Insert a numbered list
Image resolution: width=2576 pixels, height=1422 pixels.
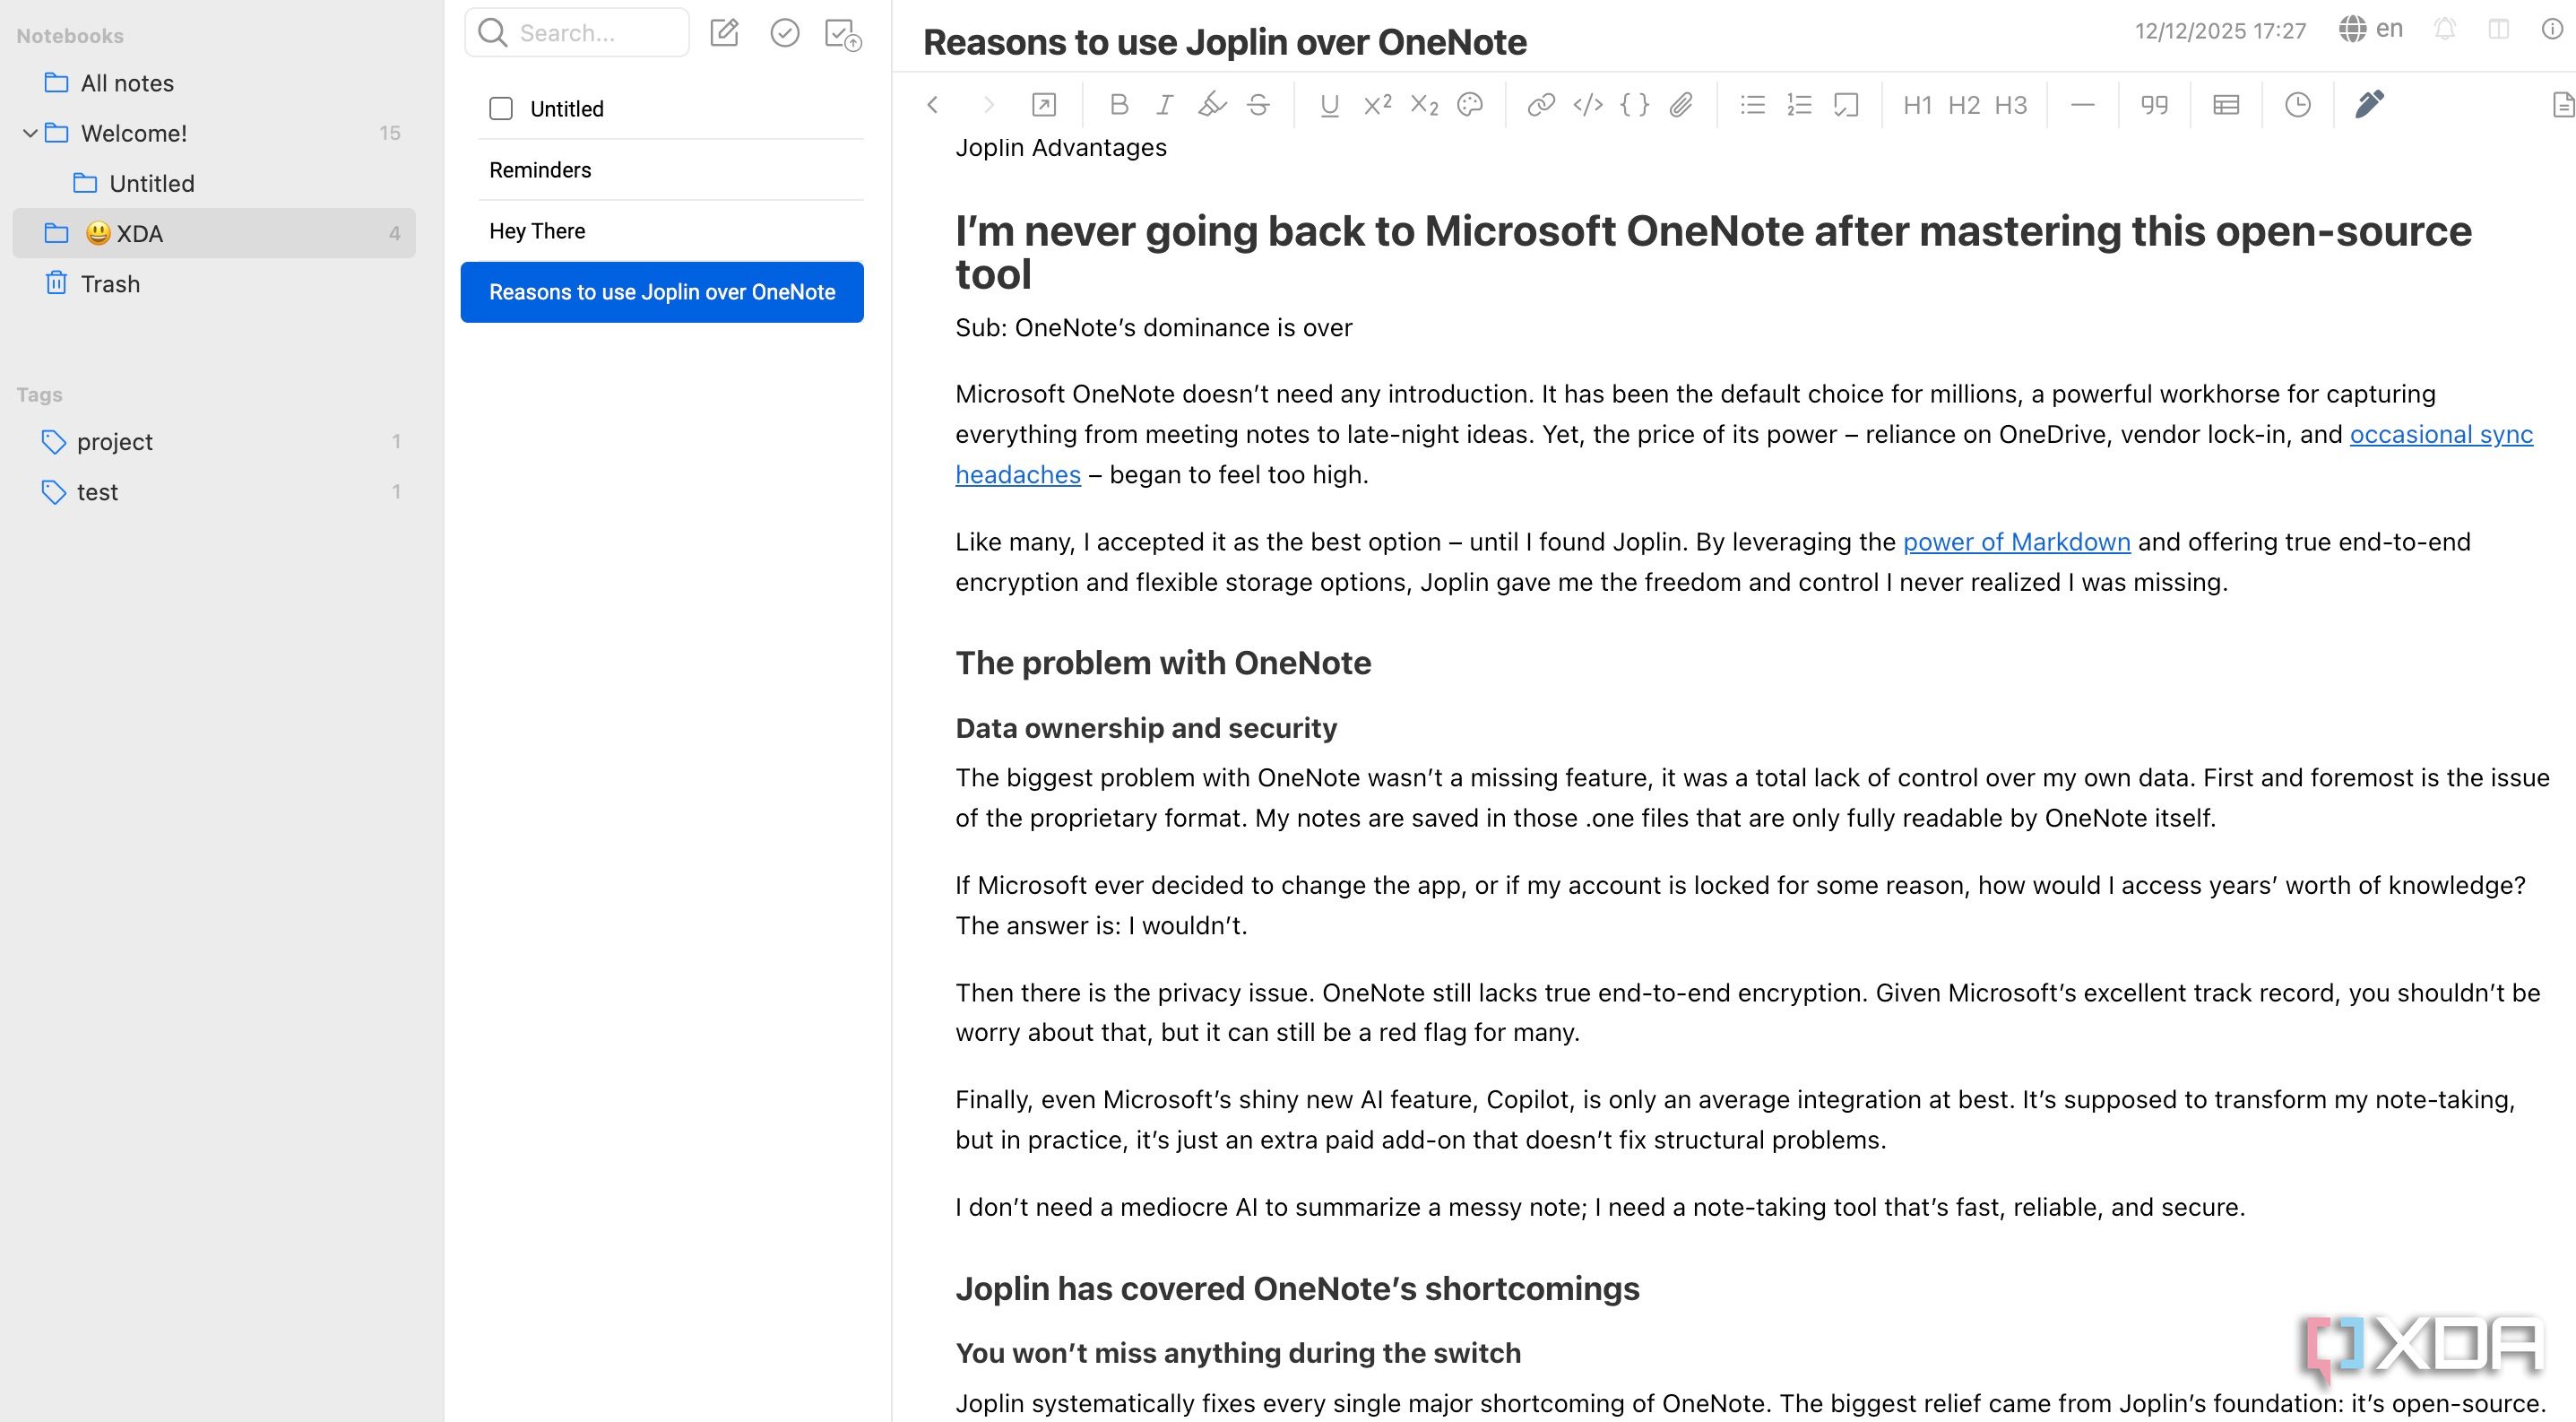[1799, 105]
